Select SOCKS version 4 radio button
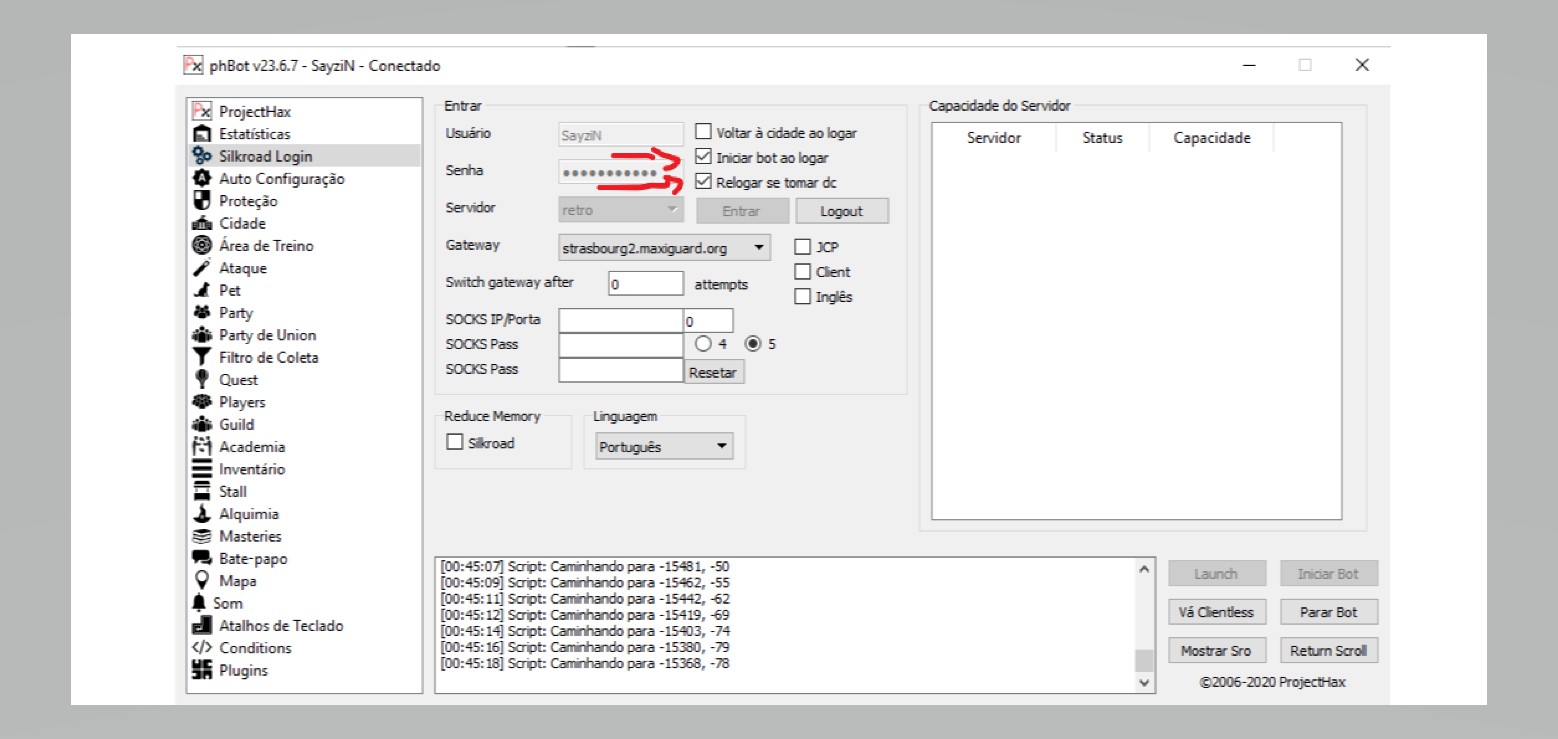Screen dimensions: 1558x739 click(x=703, y=344)
